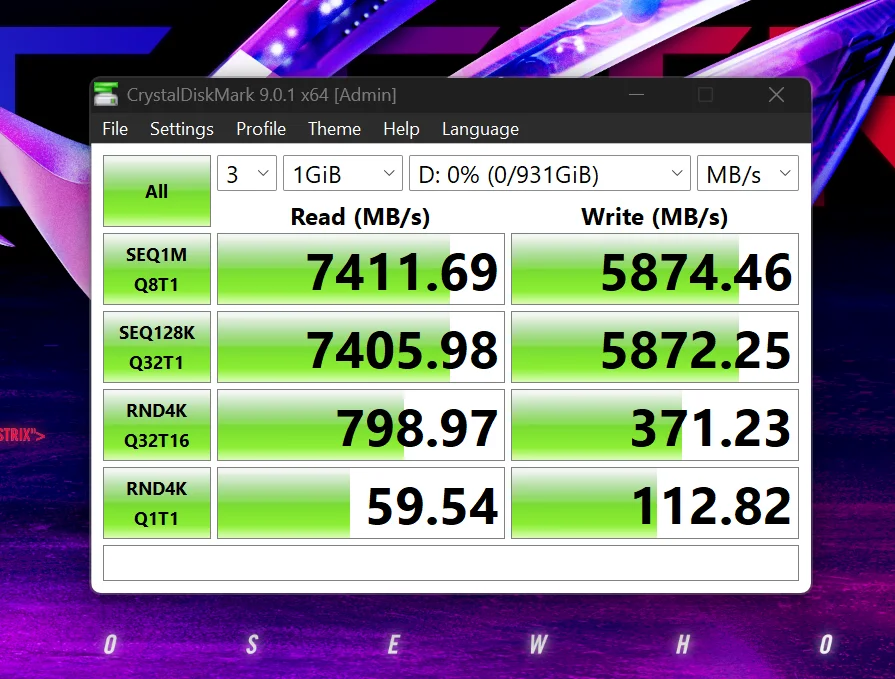The image size is (895, 679).
Task: Click the SEQ1M read result 7411.69
Action: click(361, 269)
